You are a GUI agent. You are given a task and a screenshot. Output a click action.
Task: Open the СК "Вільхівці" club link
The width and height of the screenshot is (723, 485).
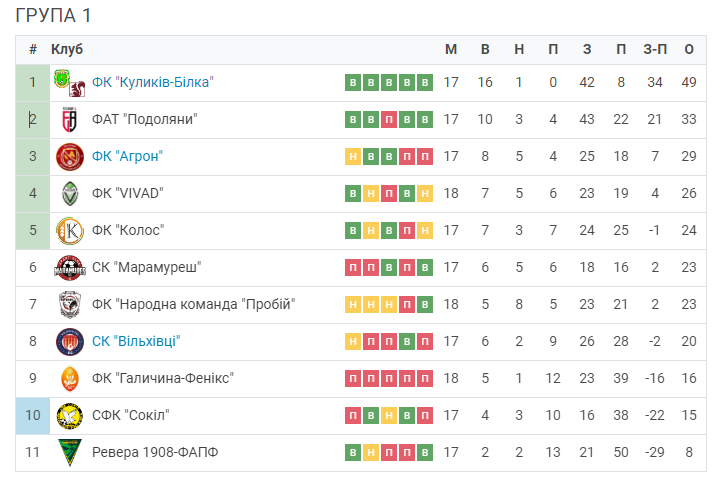pos(136,341)
